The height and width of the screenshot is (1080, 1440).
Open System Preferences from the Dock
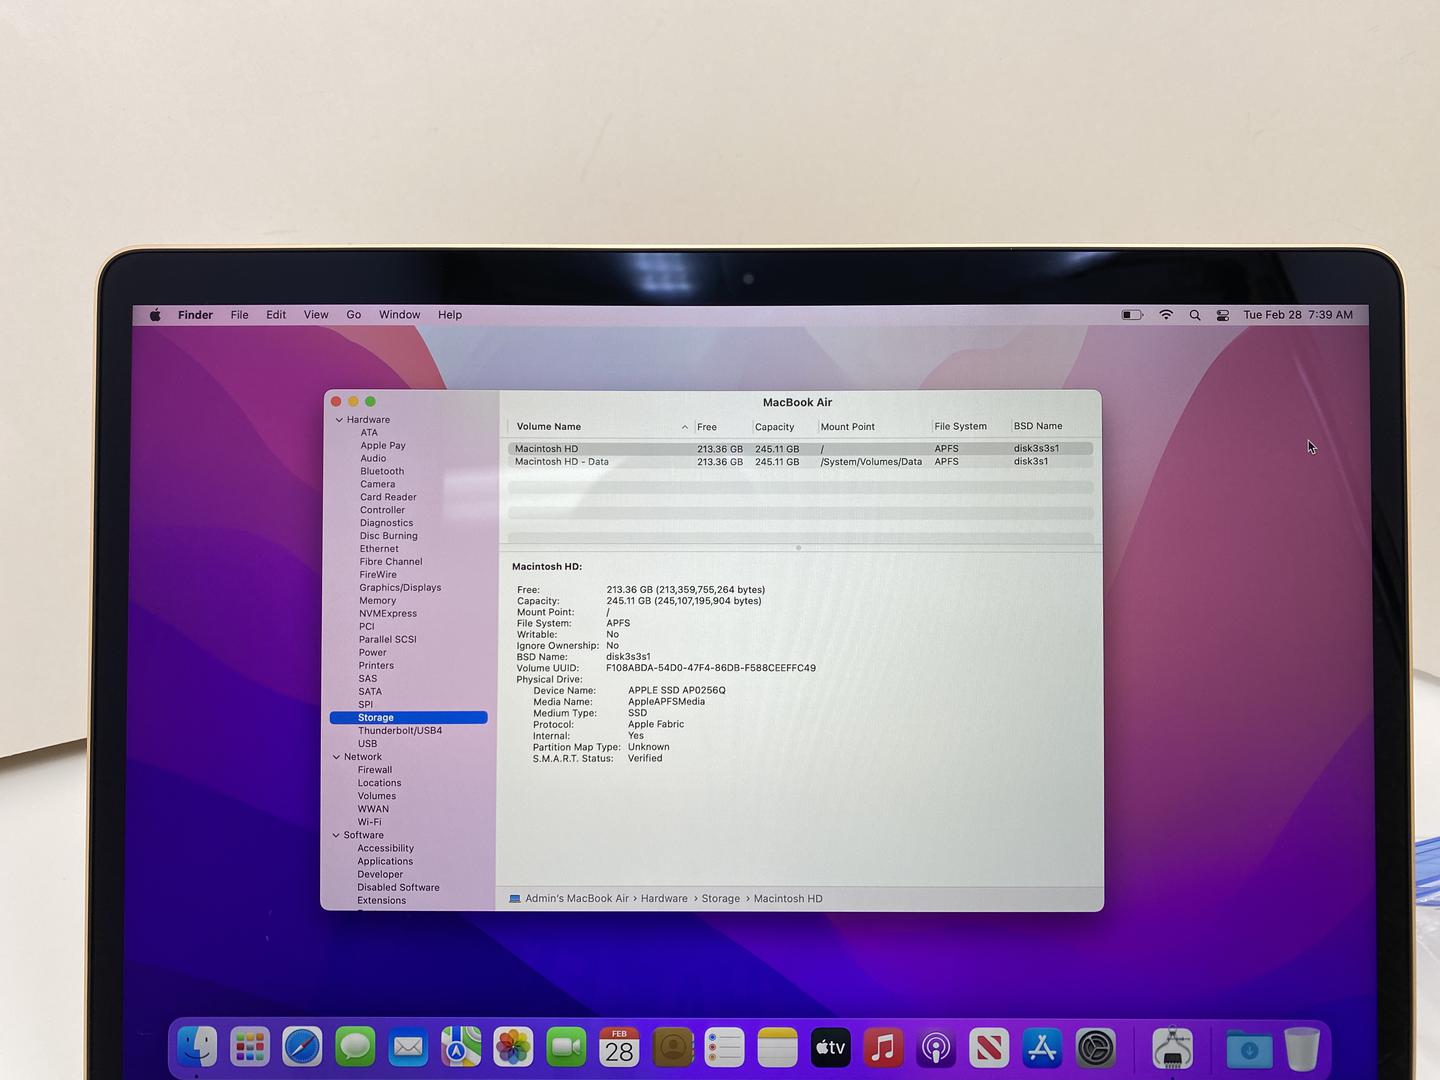[1095, 1047]
